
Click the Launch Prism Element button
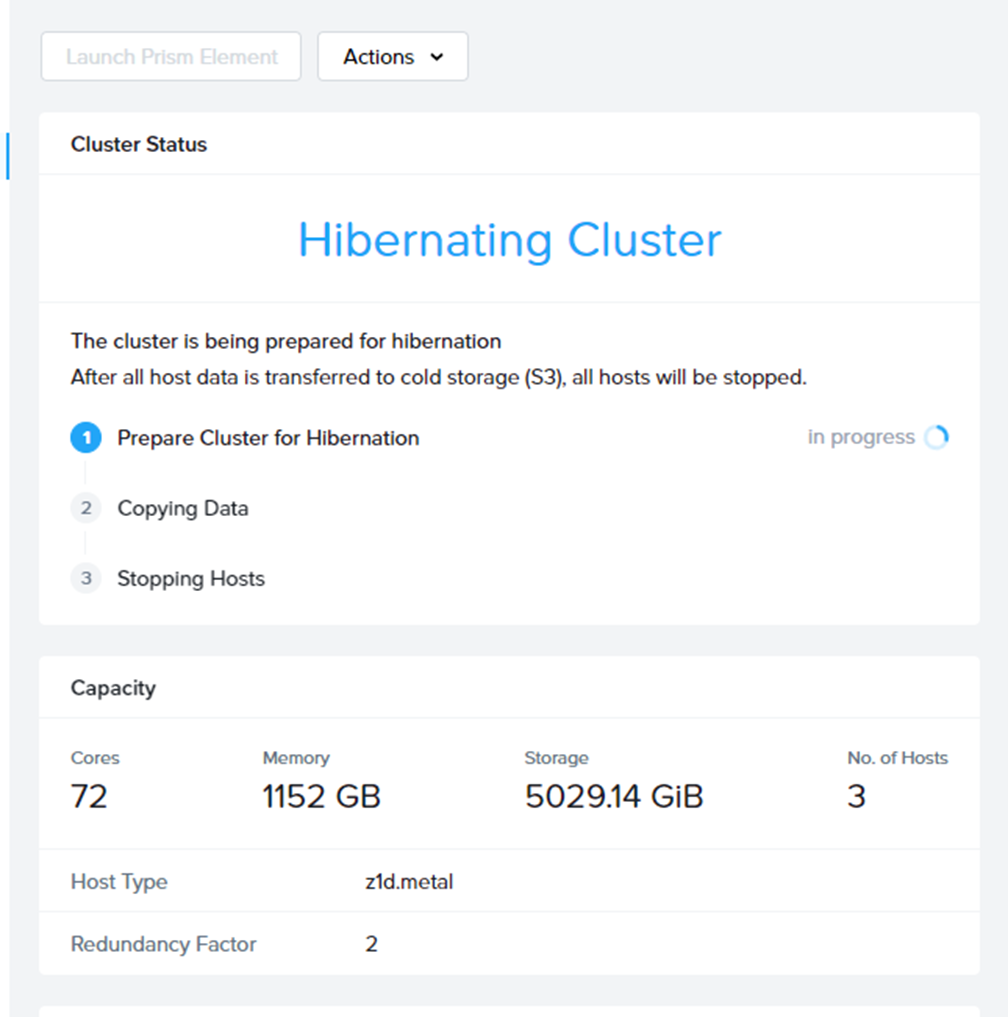click(171, 56)
